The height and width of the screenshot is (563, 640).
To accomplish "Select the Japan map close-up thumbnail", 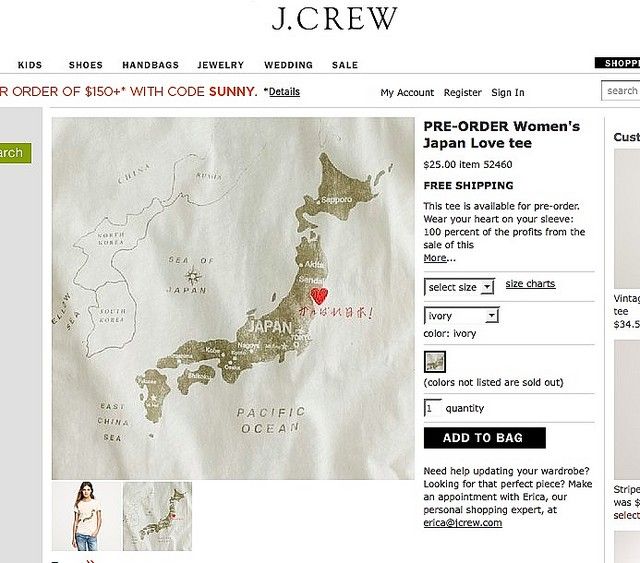I will pos(158,516).
